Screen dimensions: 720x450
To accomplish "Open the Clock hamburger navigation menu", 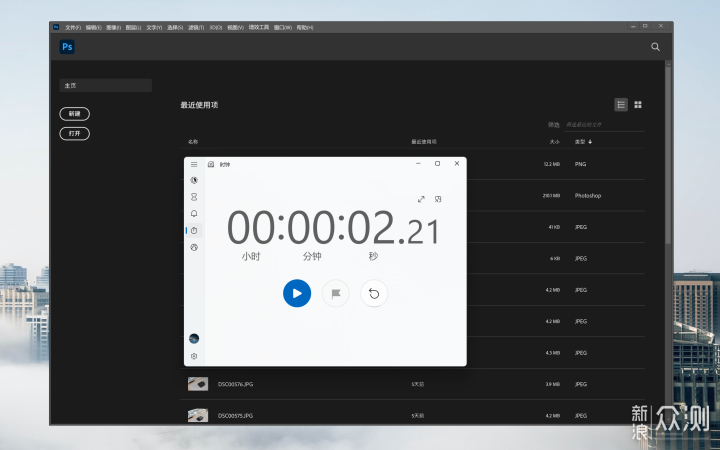I will click(x=194, y=164).
